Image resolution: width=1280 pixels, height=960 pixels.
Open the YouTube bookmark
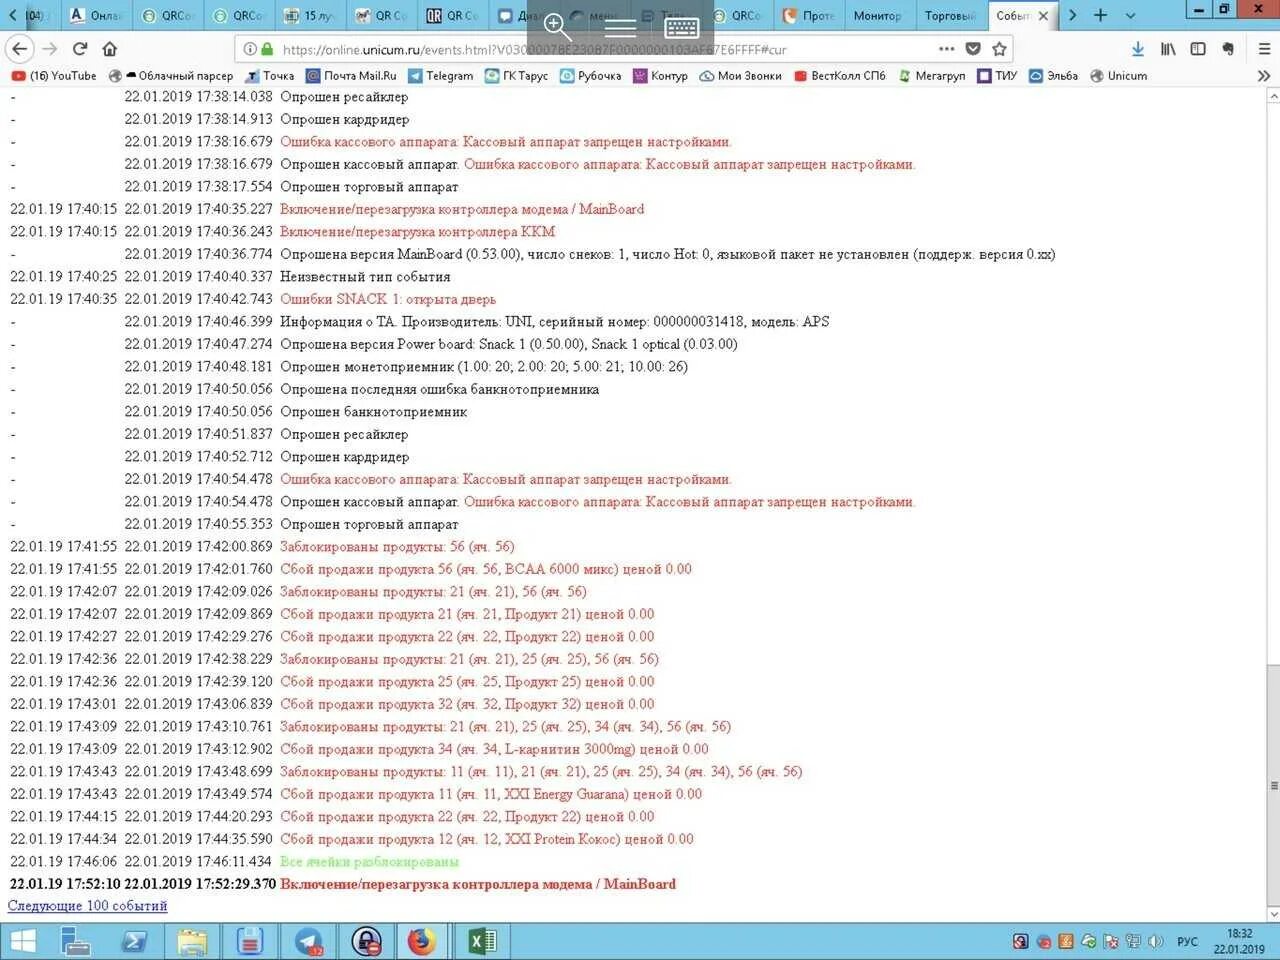54,76
